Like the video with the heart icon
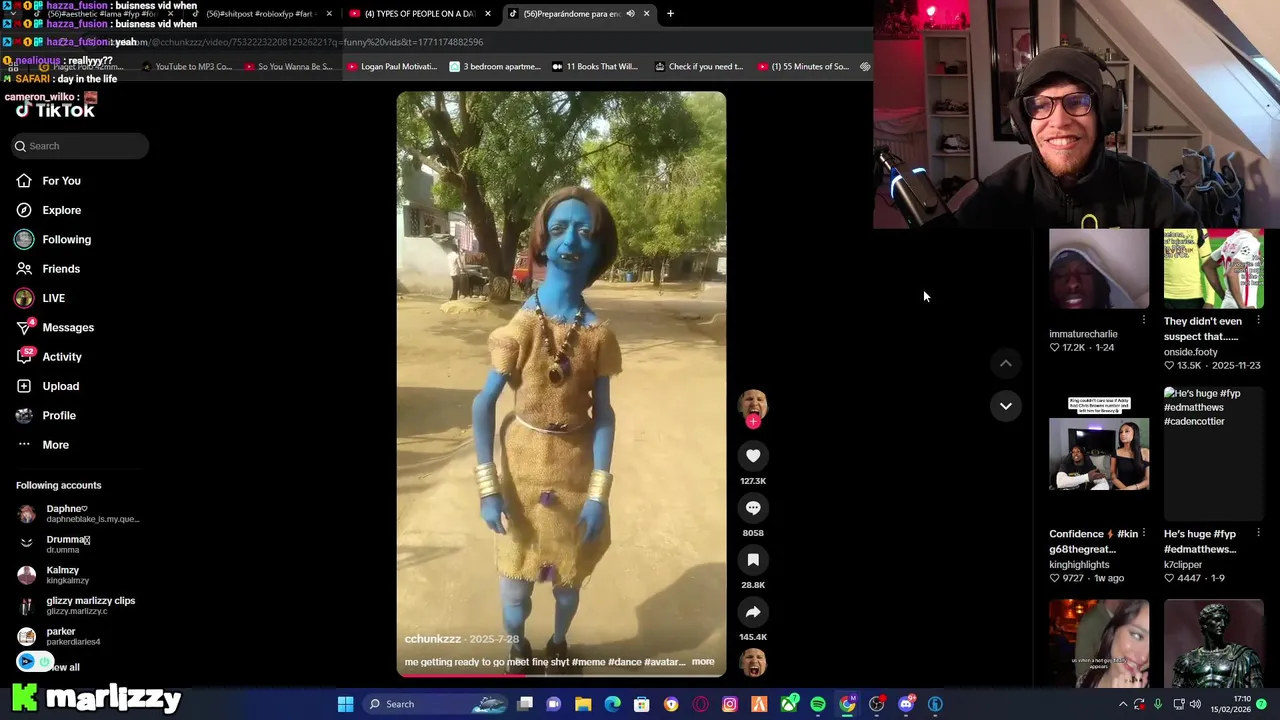Image resolution: width=1280 pixels, height=720 pixels. tap(753, 456)
